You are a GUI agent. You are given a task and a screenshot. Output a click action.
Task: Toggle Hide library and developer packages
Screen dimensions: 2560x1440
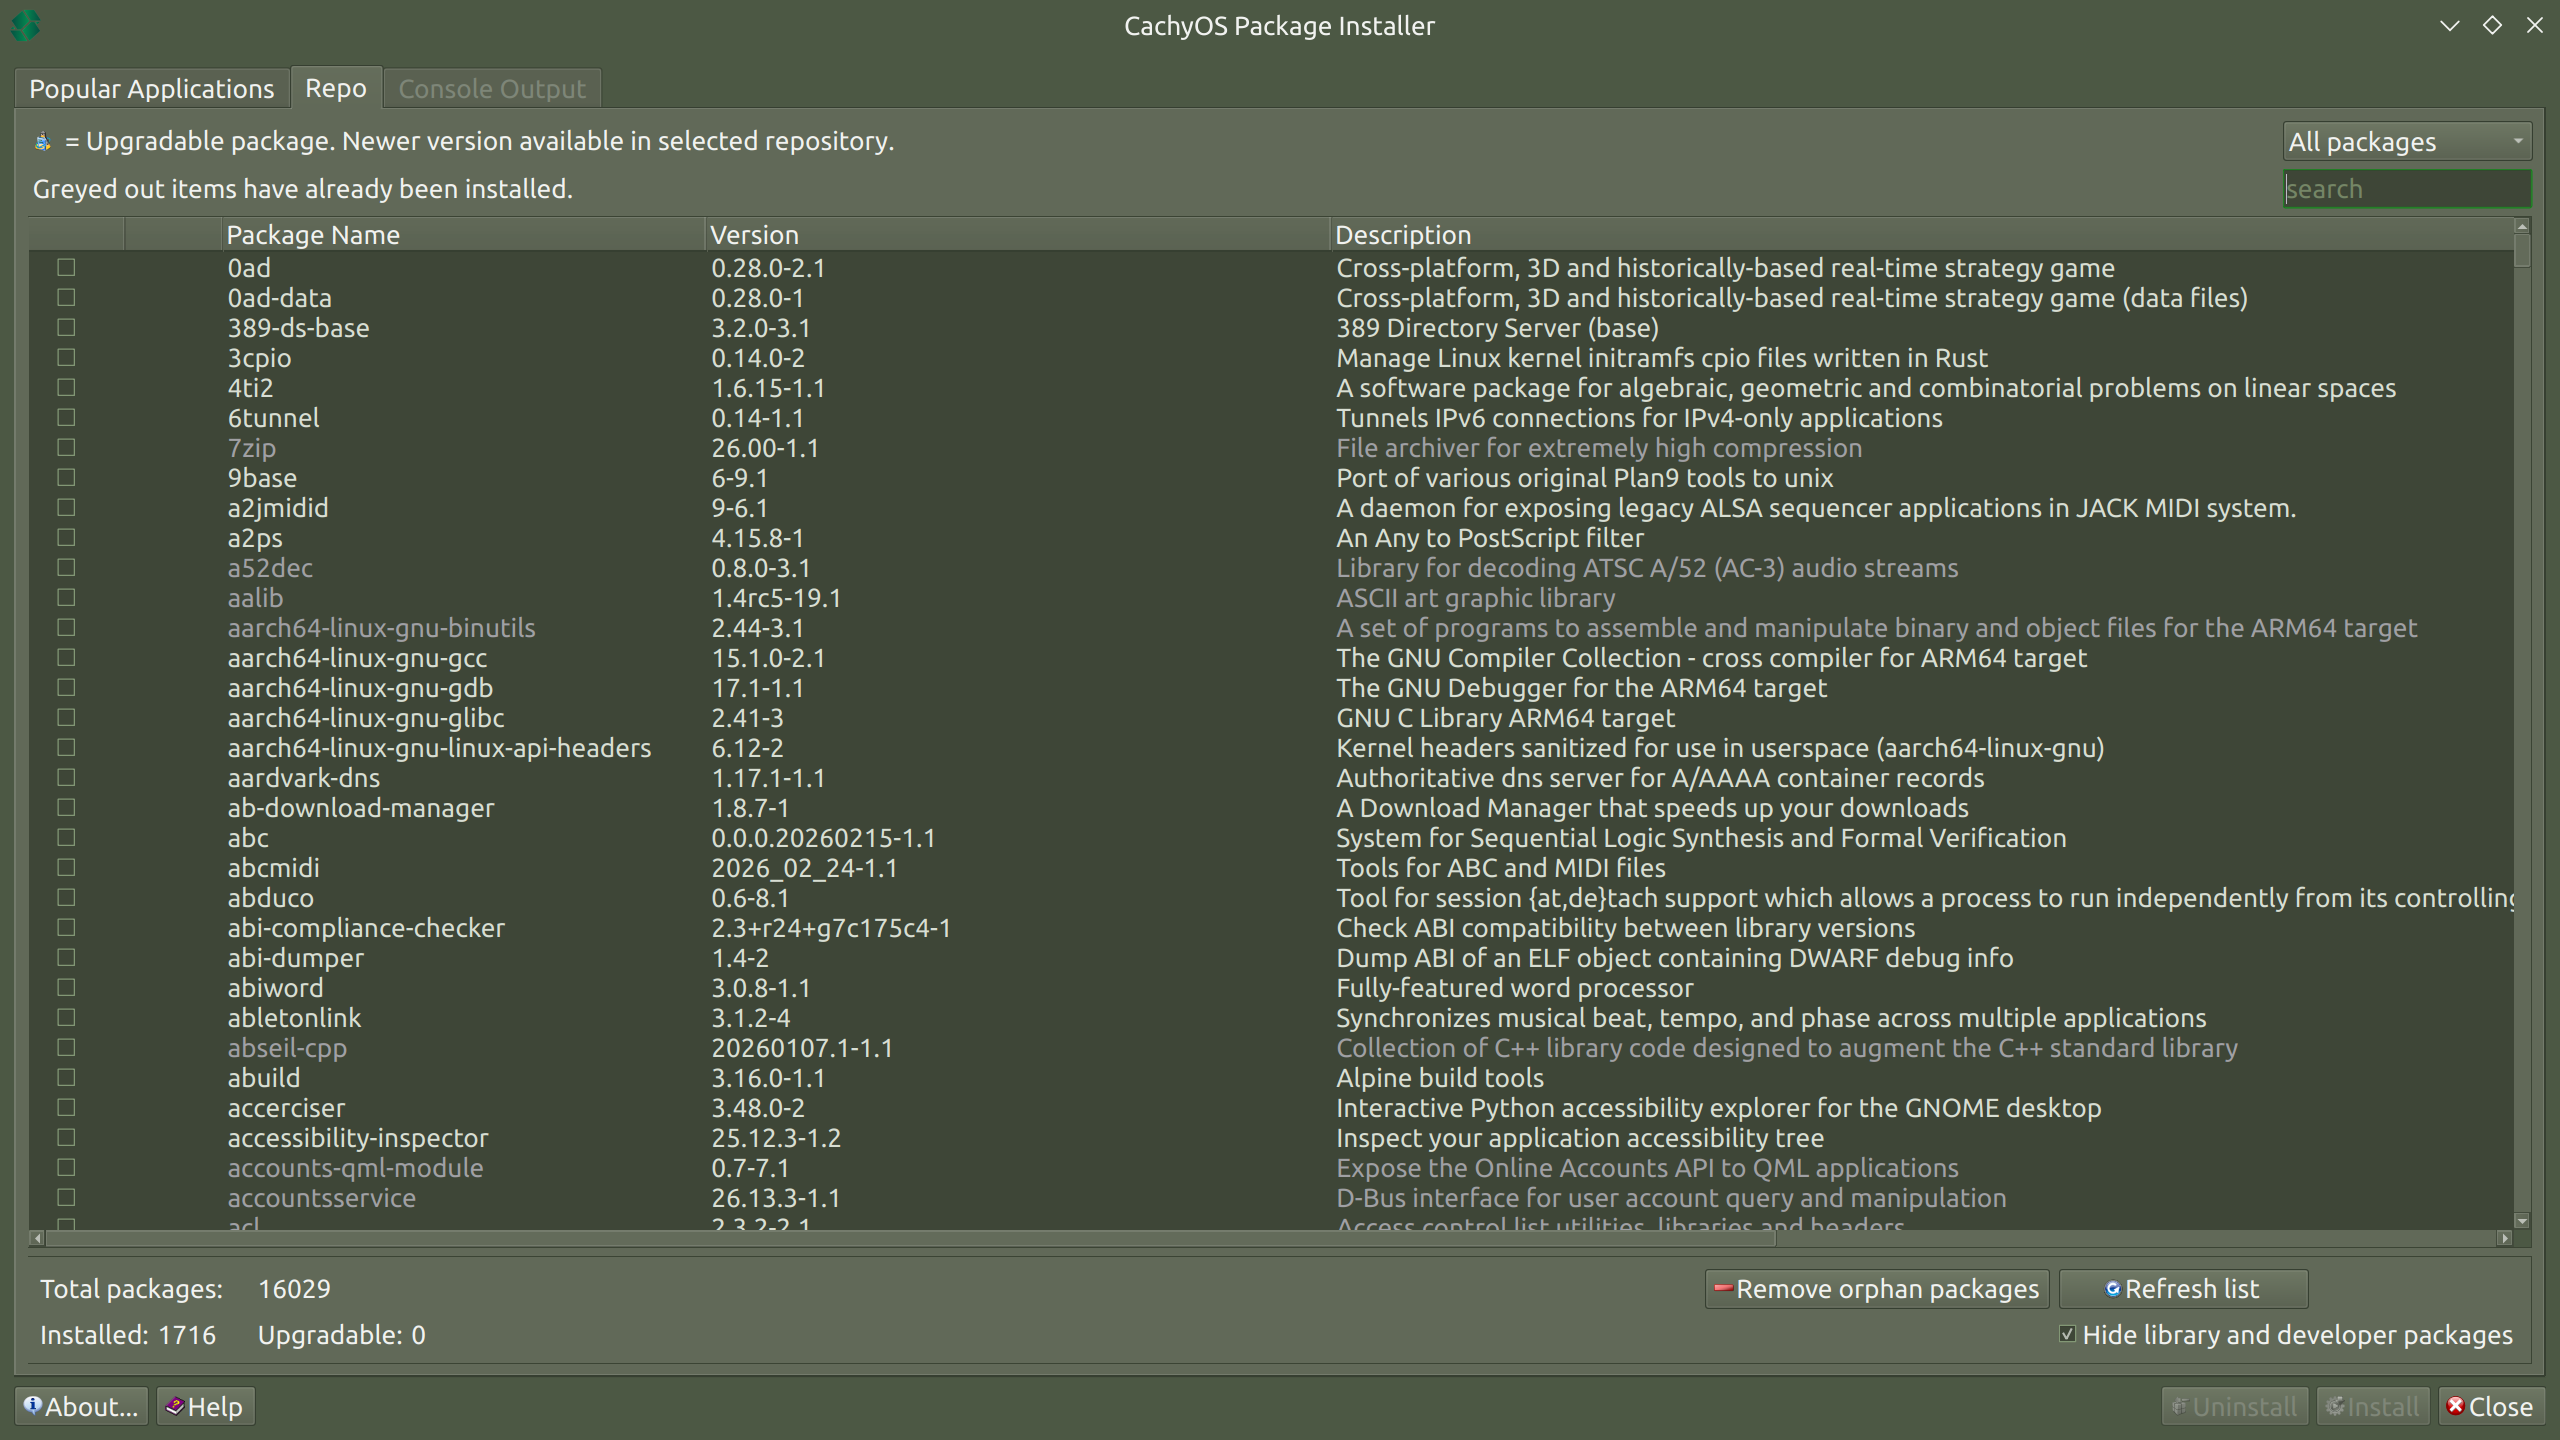click(2068, 1334)
